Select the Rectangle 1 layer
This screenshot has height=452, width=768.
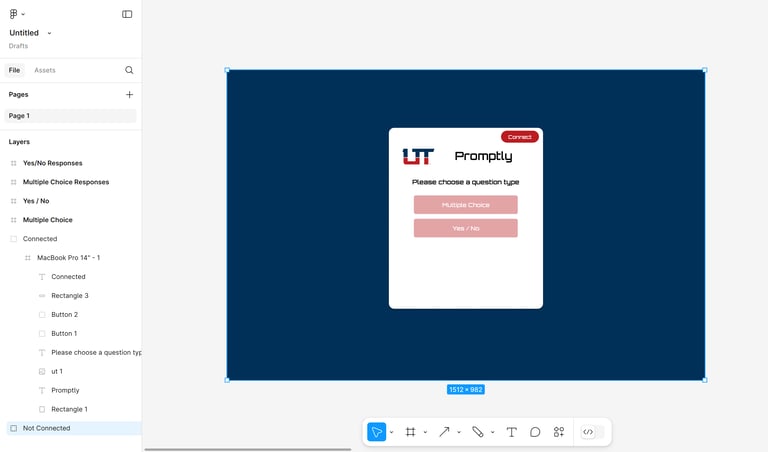(x=71, y=409)
